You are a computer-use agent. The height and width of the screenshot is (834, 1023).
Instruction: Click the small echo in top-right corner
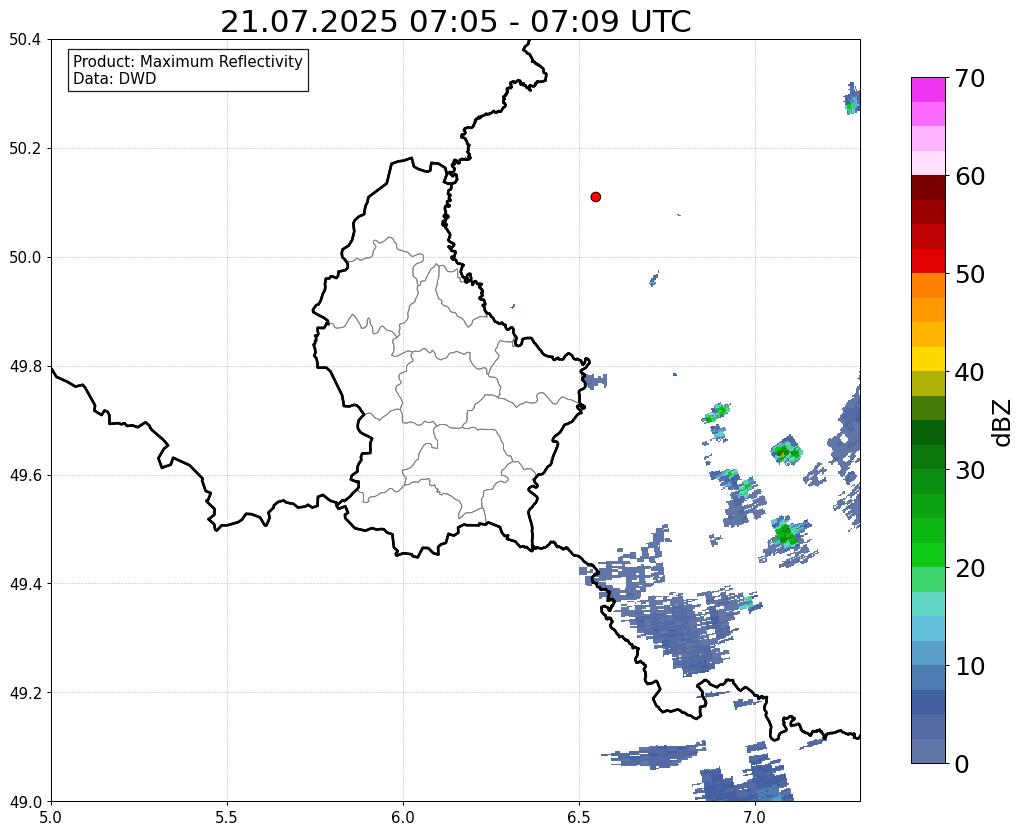click(852, 99)
